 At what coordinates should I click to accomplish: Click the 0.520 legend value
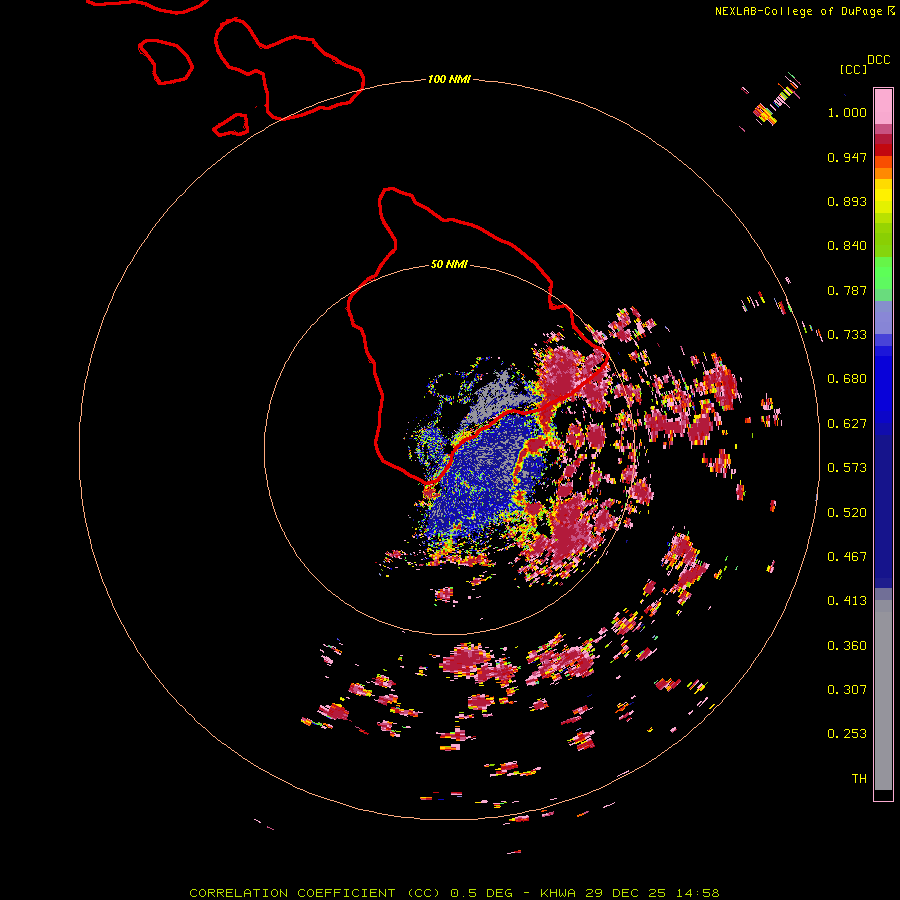point(847,513)
